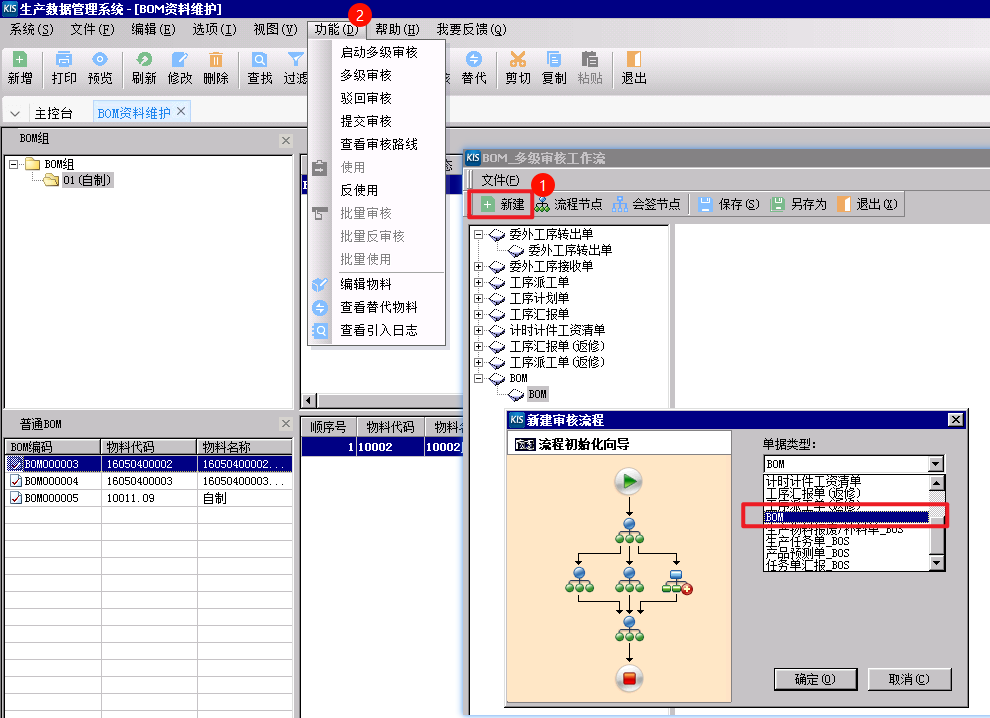The width and height of the screenshot is (990, 718).
Task: Click the 确定 button in wizard
Action: pos(815,679)
